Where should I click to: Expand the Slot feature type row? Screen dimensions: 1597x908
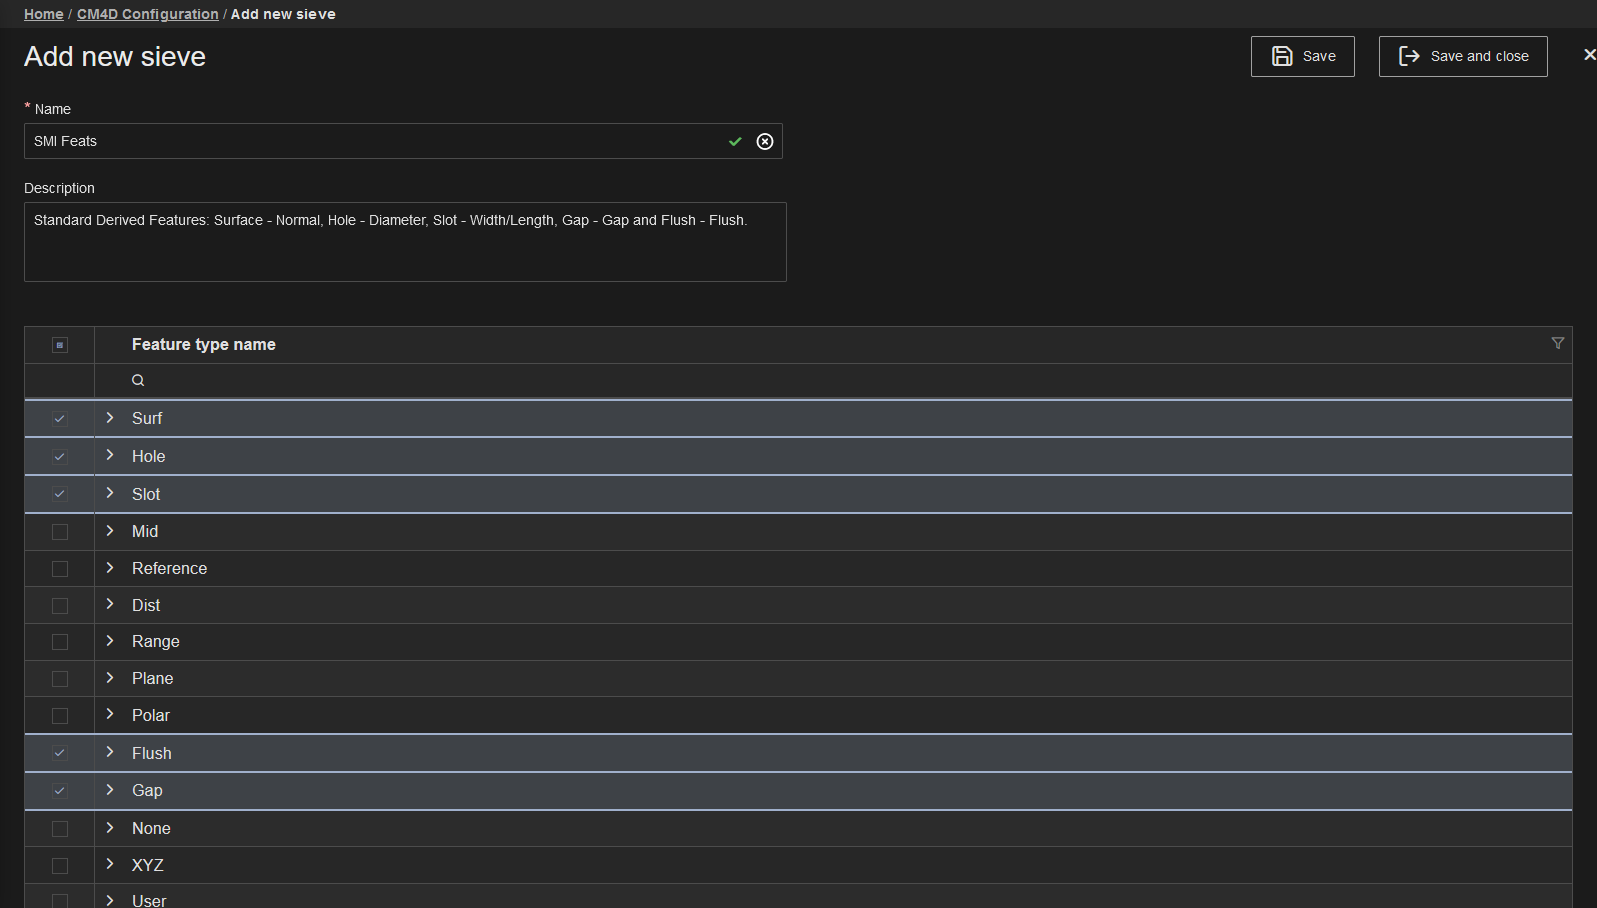coord(110,493)
